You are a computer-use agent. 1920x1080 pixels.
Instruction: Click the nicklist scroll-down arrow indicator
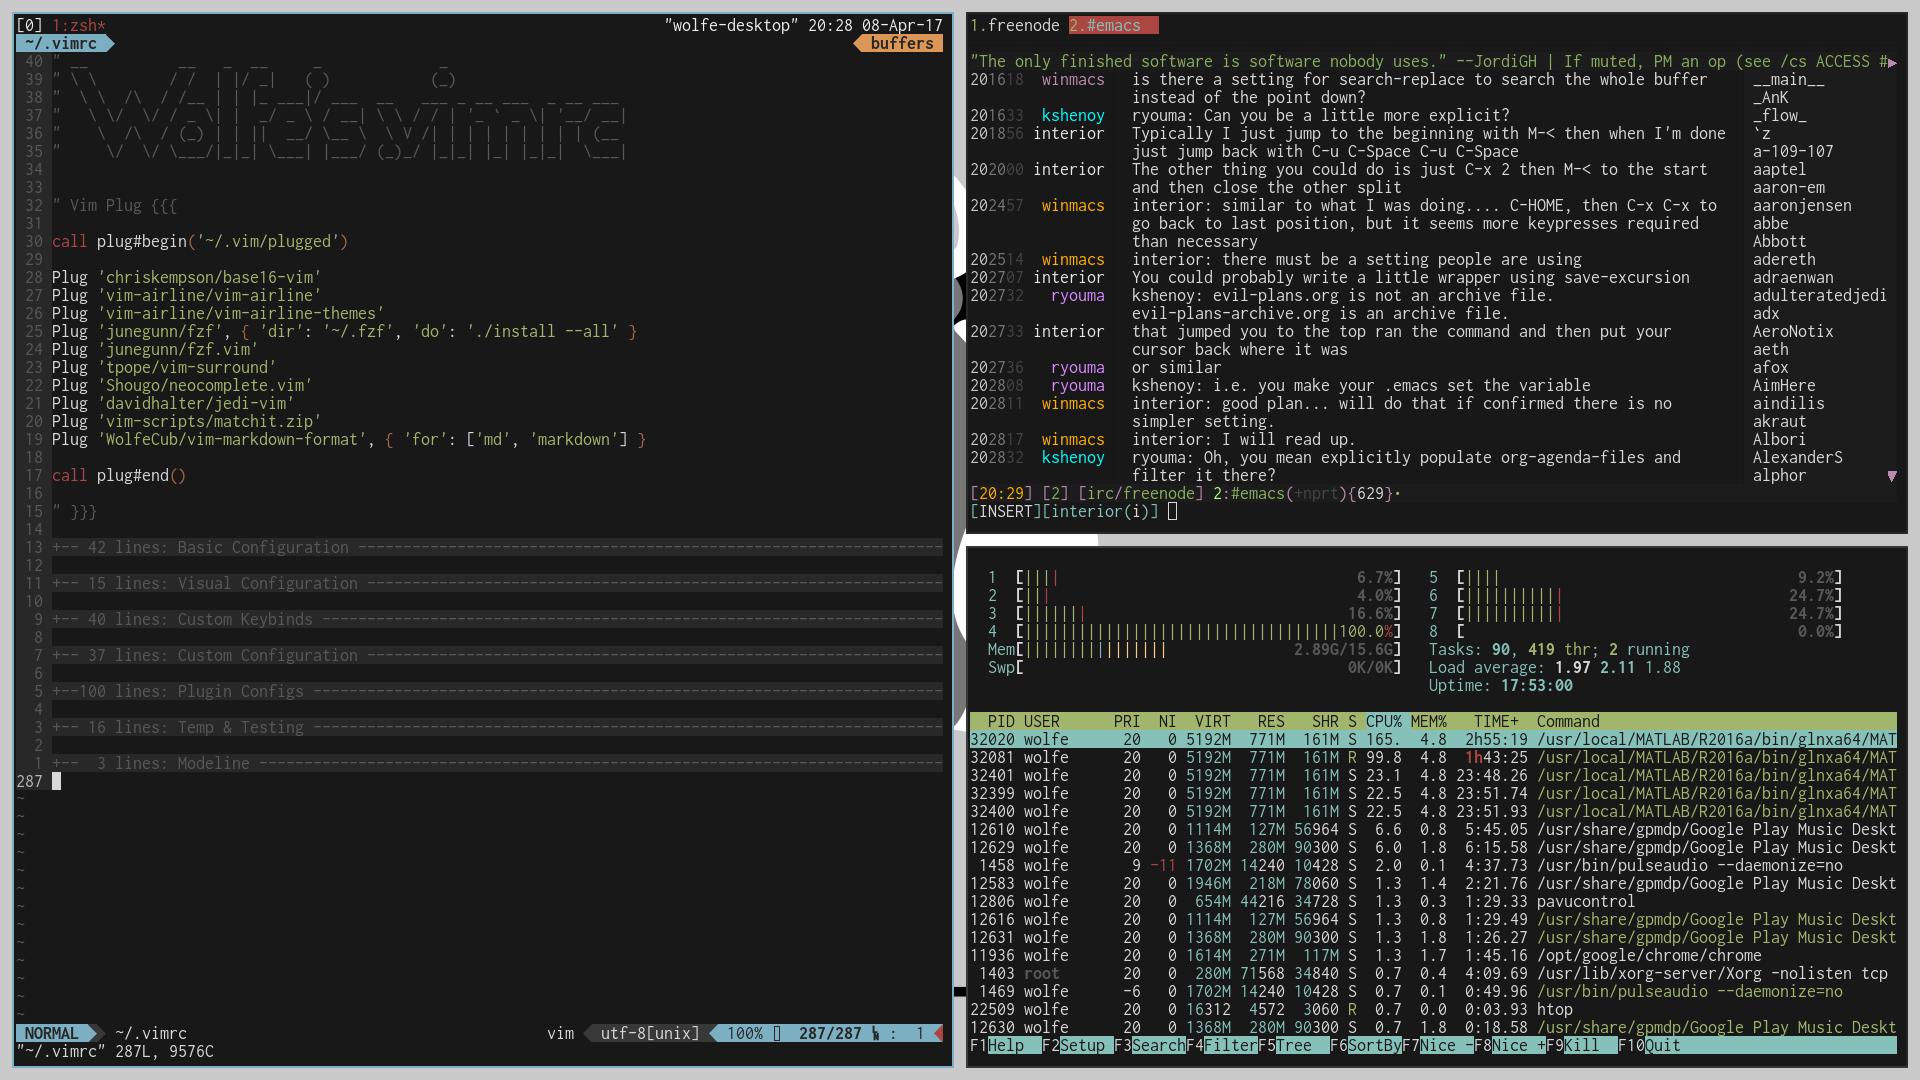tap(1891, 477)
